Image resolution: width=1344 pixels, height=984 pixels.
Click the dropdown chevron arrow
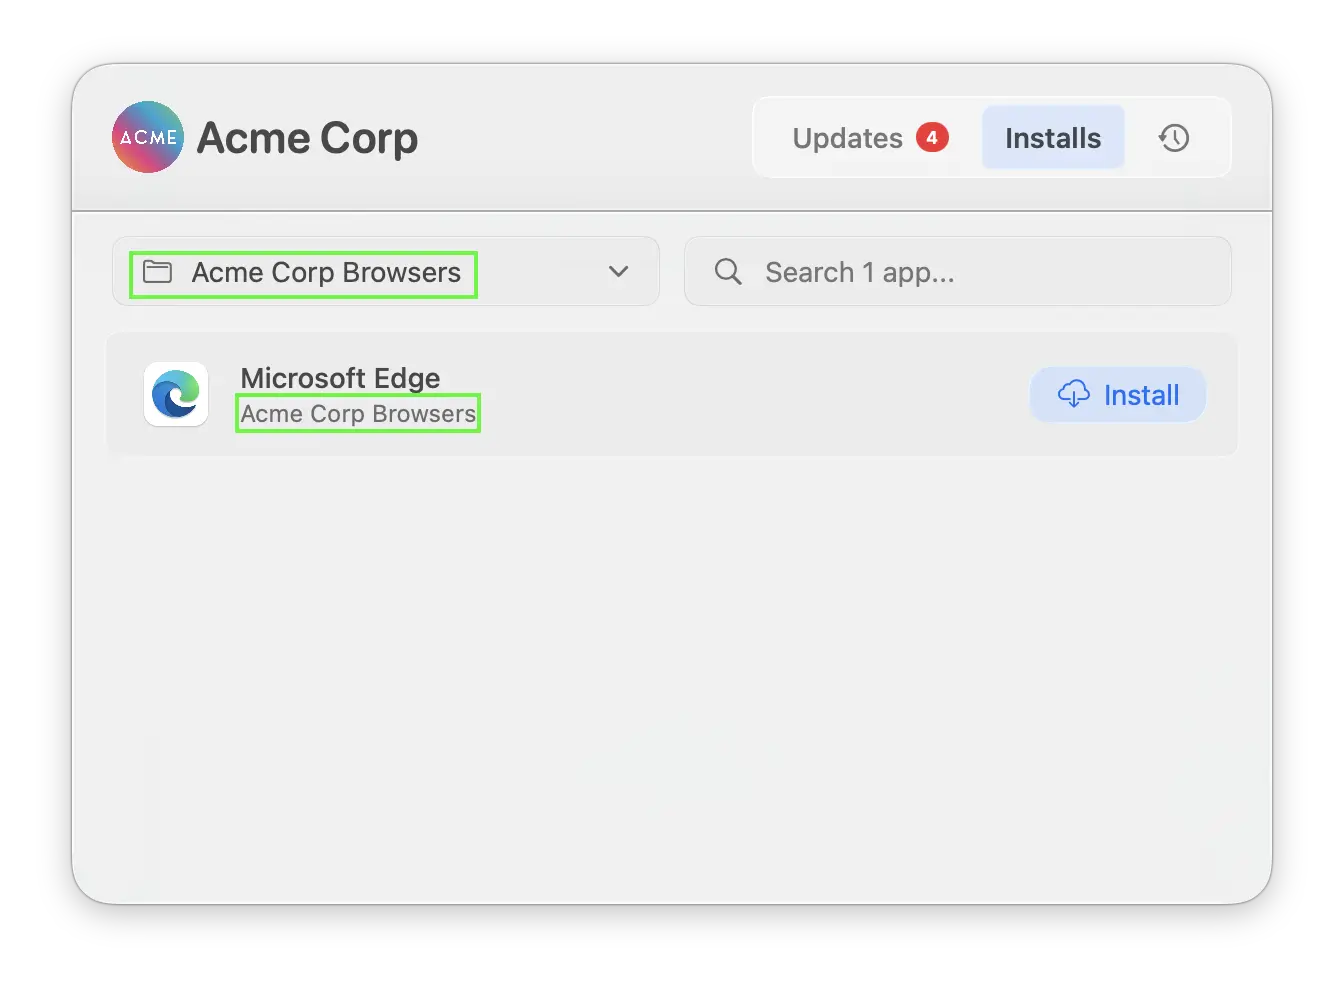619,271
